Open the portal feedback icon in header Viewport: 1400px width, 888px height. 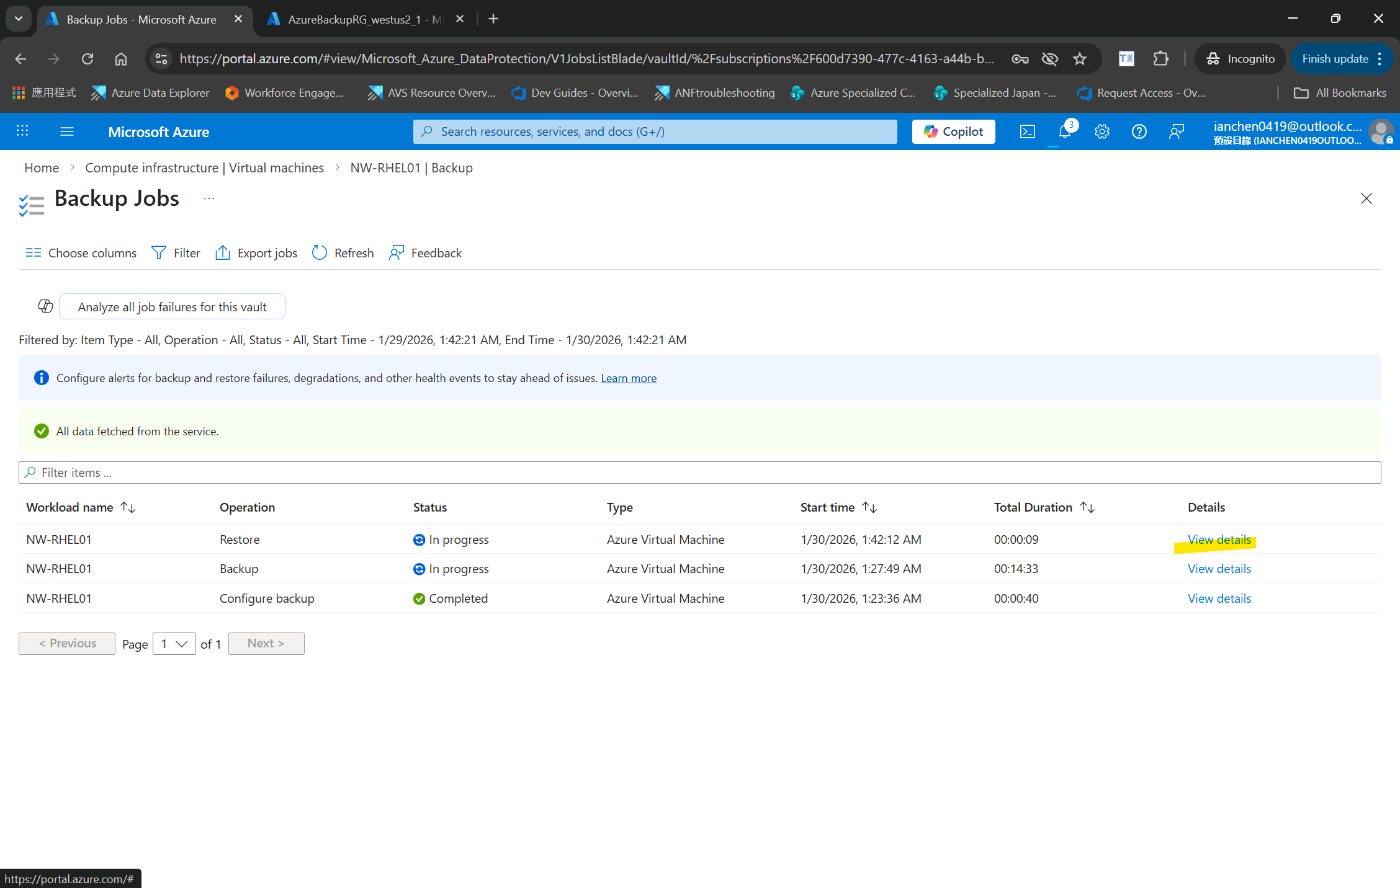[1177, 131]
